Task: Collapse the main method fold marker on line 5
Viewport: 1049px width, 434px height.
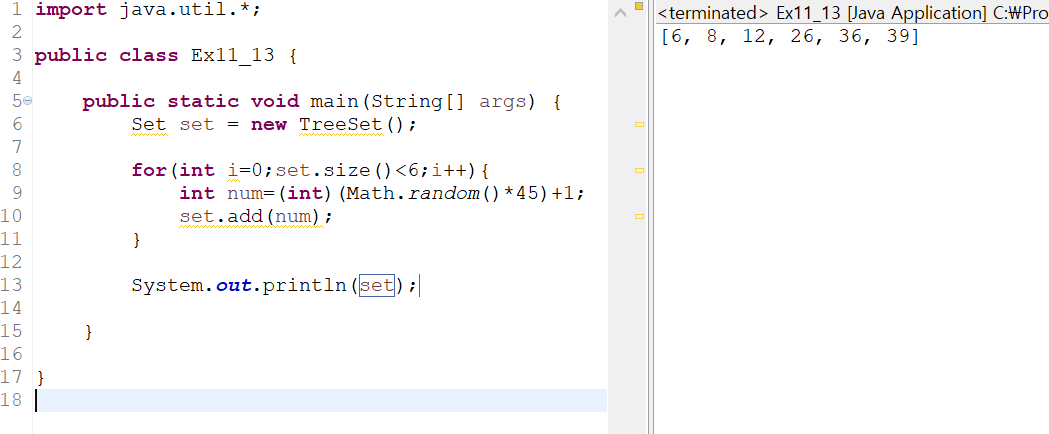Action: [x=27, y=101]
